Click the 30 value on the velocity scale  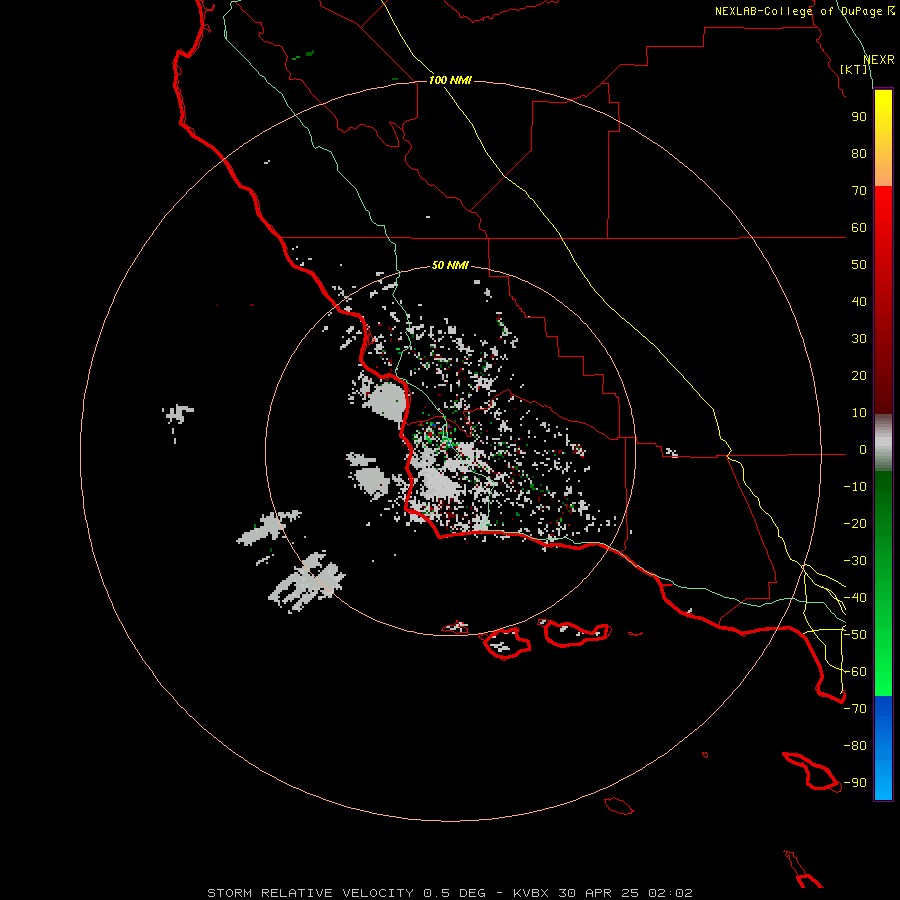(x=859, y=339)
